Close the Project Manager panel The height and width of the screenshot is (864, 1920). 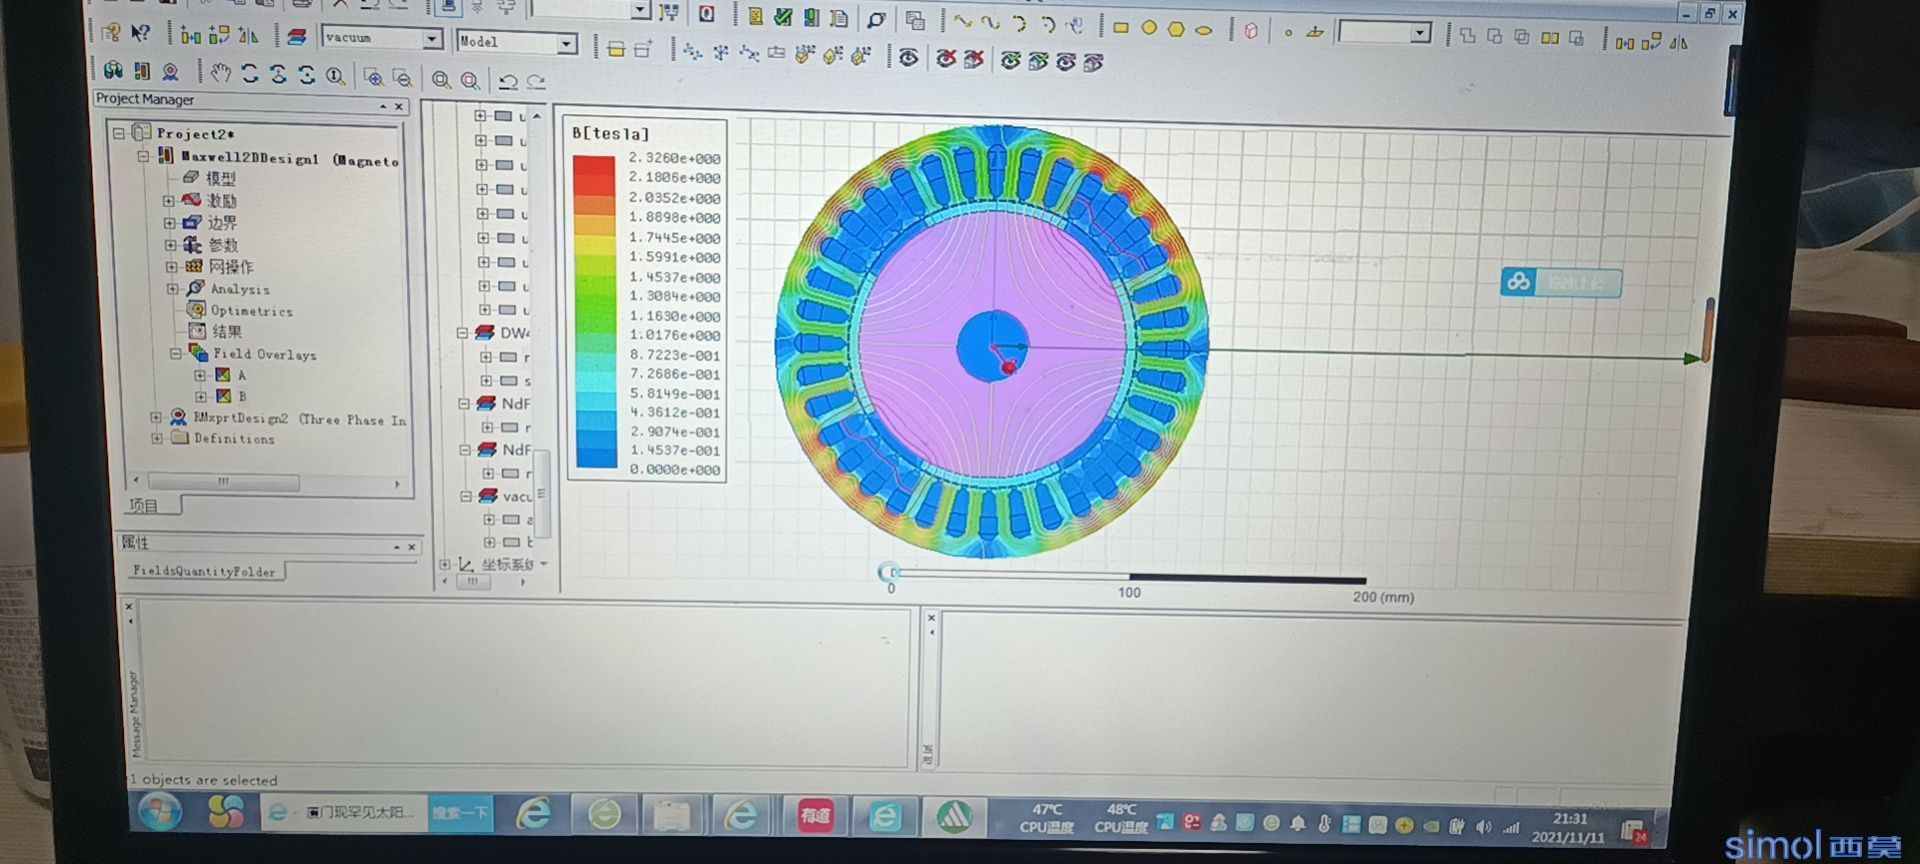[x=399, y=106]
